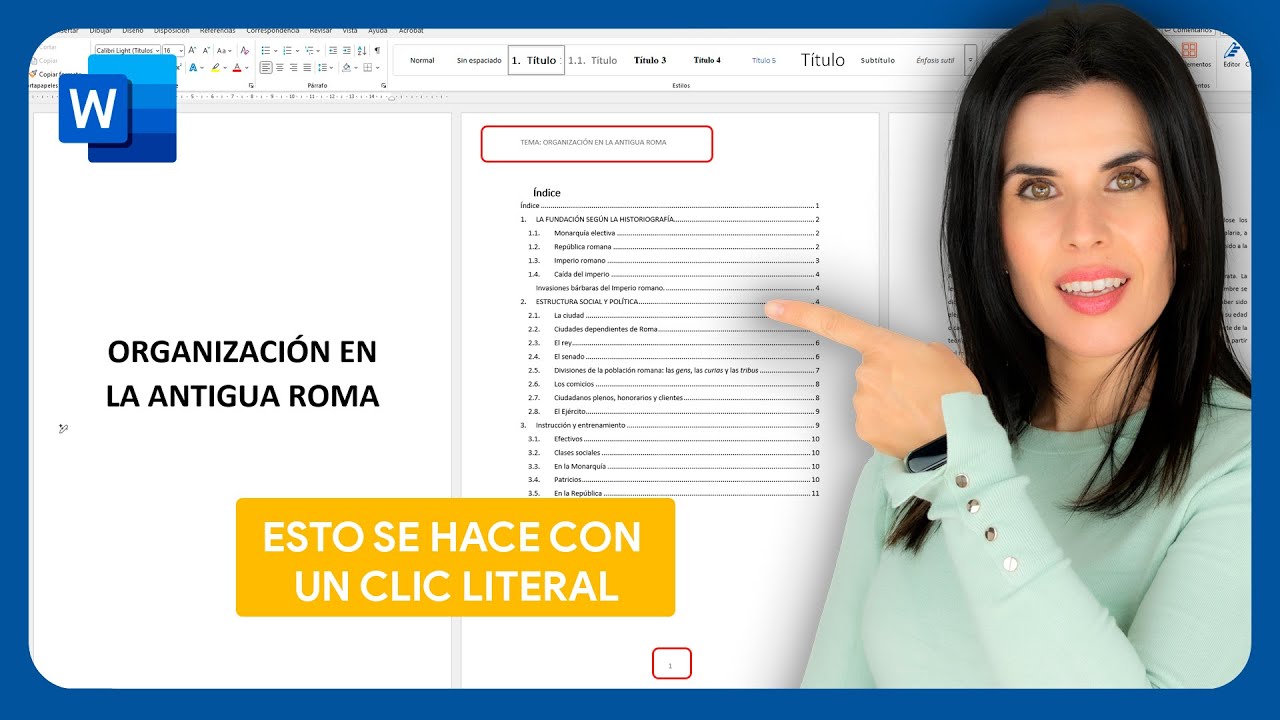Align text to the right
Viewport: 1280px width, 720px height.
[293, 67]
